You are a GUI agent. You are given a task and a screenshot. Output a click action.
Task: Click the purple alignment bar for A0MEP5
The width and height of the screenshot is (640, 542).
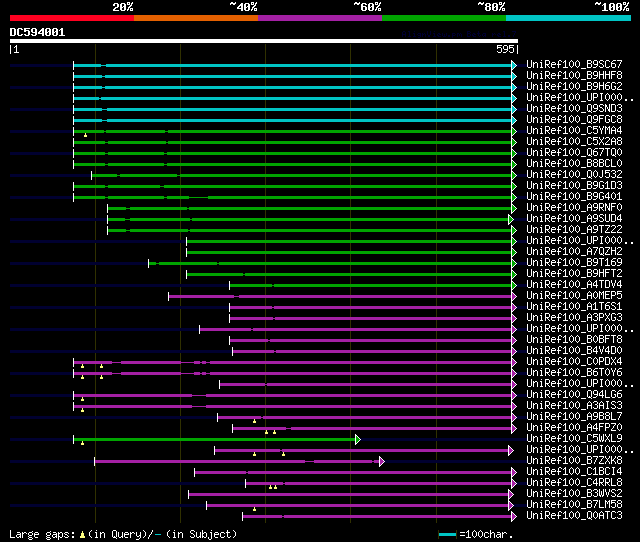click(x=340, y=297)
